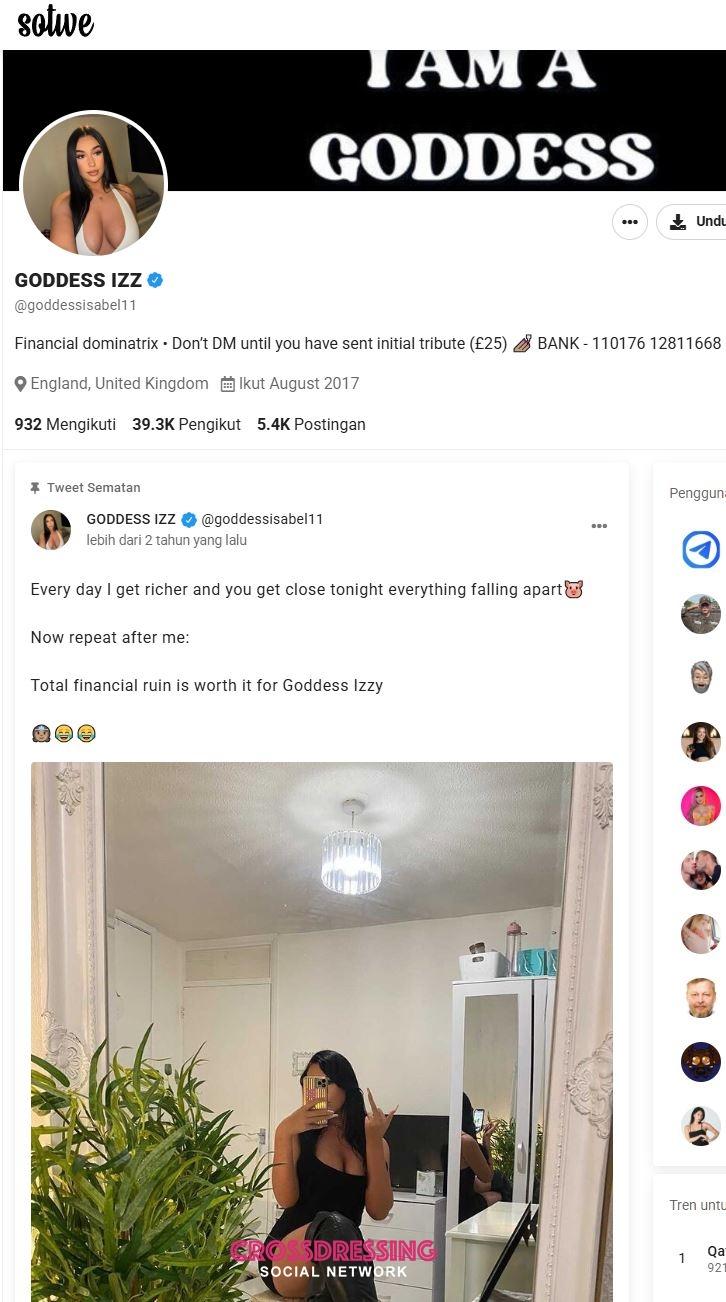Click the I AM A GODDESS banner image
This screenshot has height=1302, width=726.
click(365, 120)
